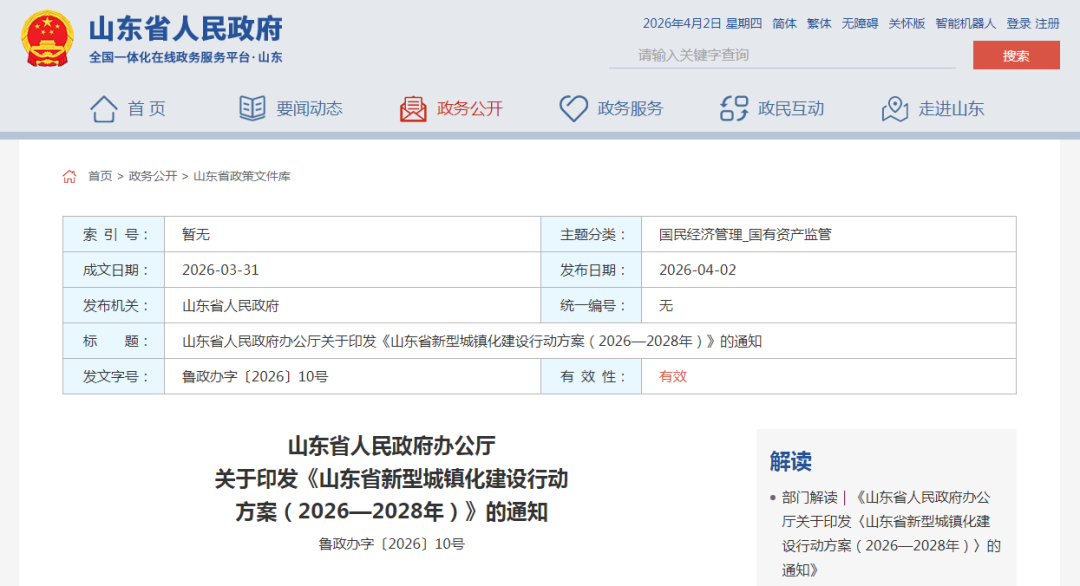Click the map pin icon beside 走进山东

[894, 108]
